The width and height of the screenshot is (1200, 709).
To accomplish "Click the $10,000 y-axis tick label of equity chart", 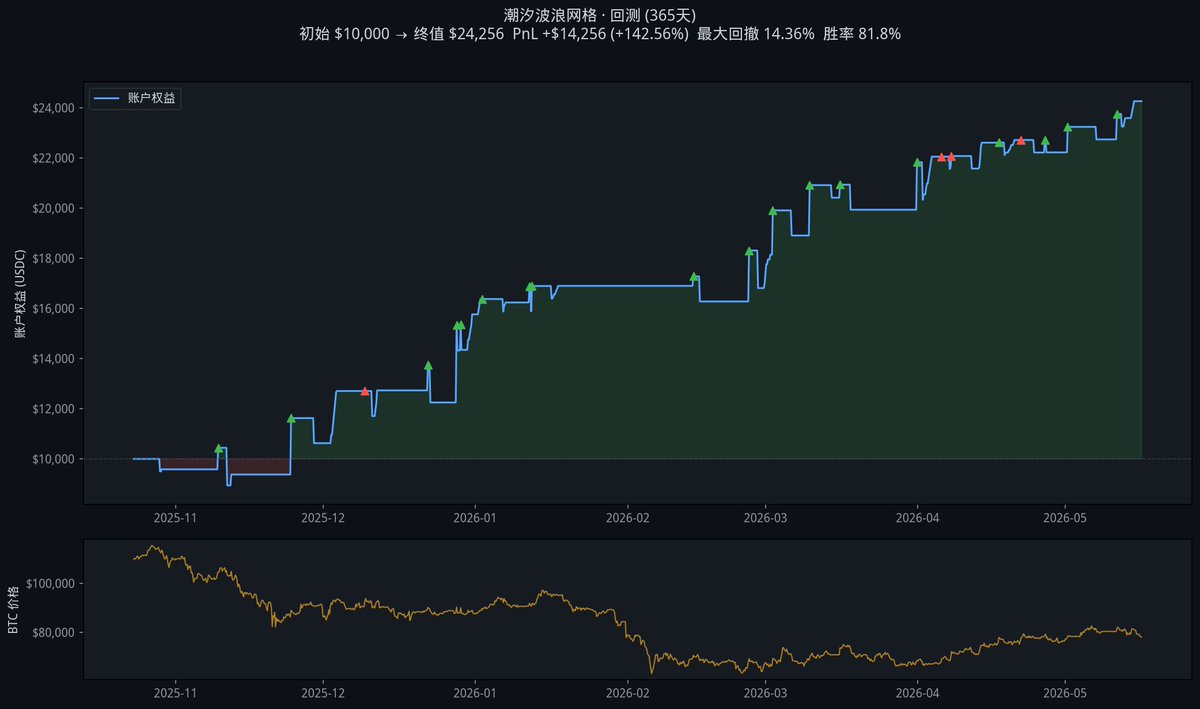I will [x=53, y=459].
